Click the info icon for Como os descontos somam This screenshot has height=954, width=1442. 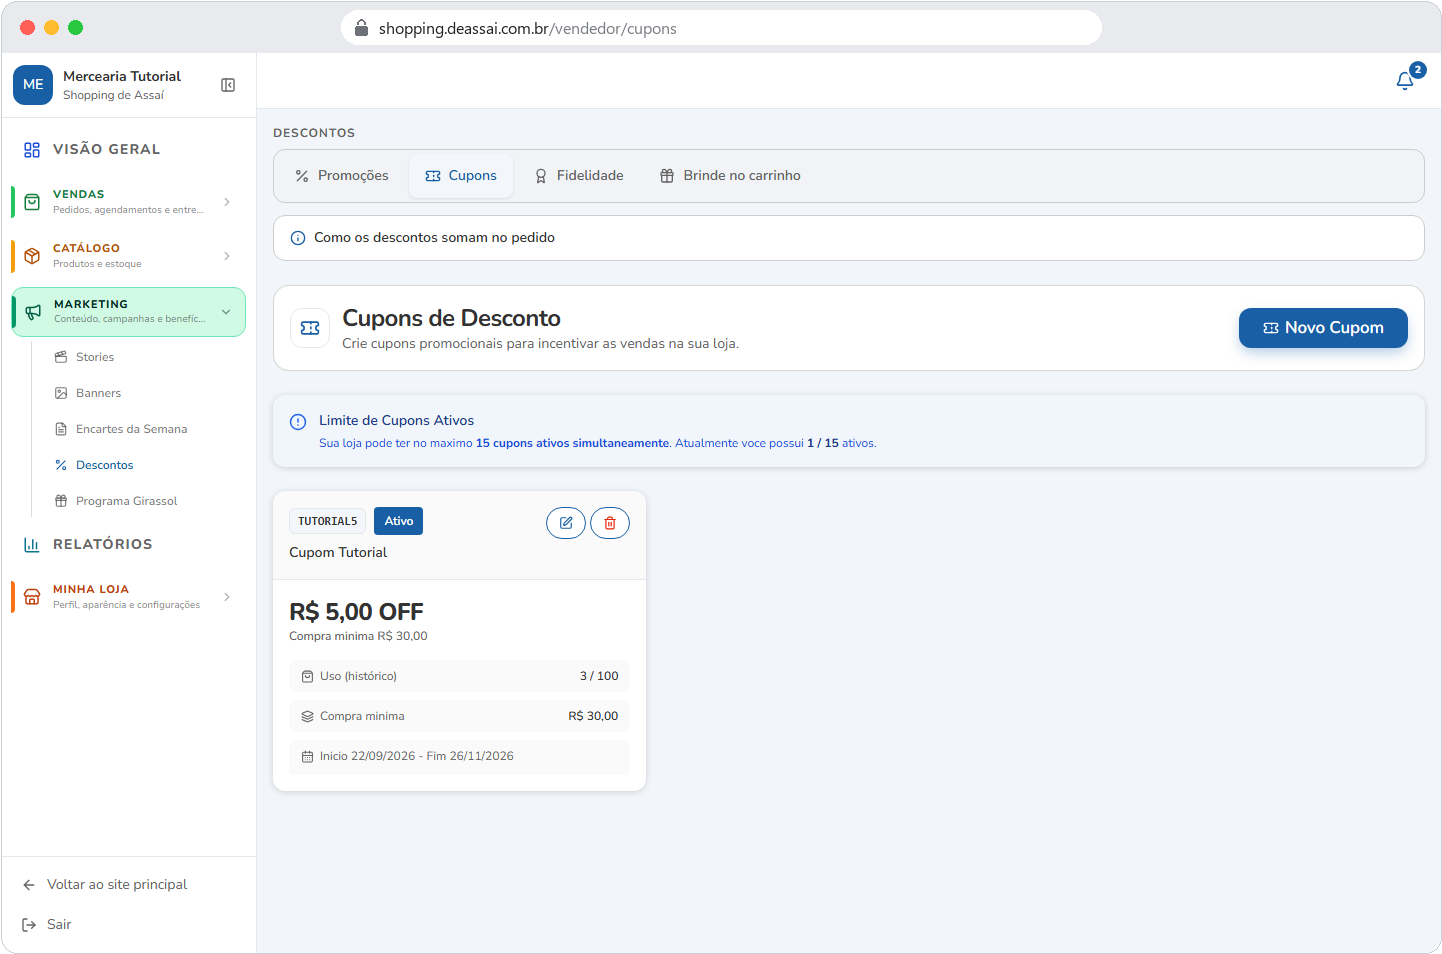pyautogui.click(x=298, y=238)
